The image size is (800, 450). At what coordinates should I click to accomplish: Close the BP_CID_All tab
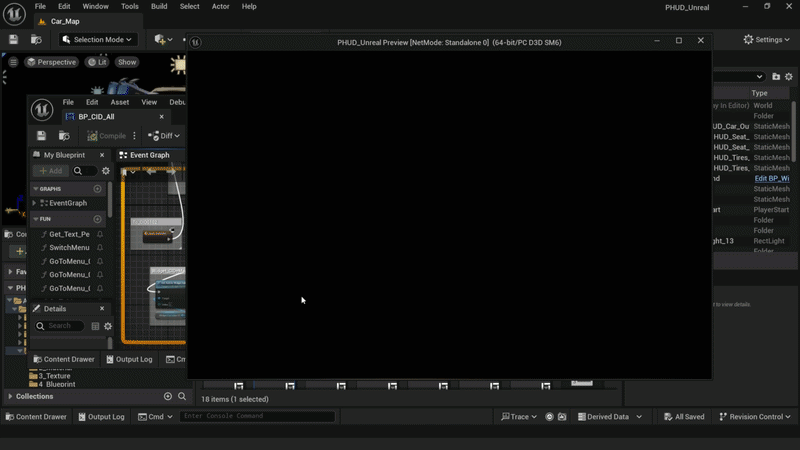tap(161, 117)
